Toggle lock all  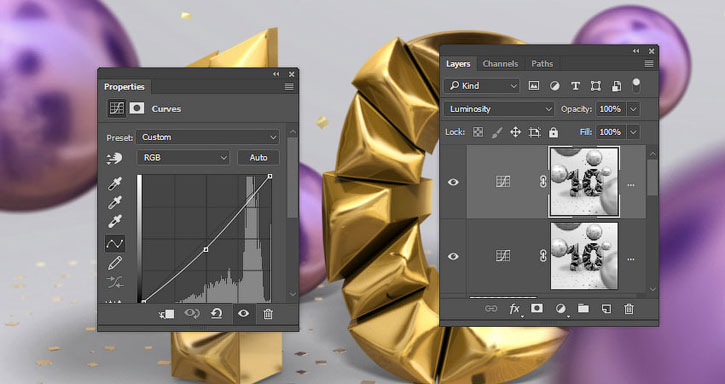tap(553, 133)
